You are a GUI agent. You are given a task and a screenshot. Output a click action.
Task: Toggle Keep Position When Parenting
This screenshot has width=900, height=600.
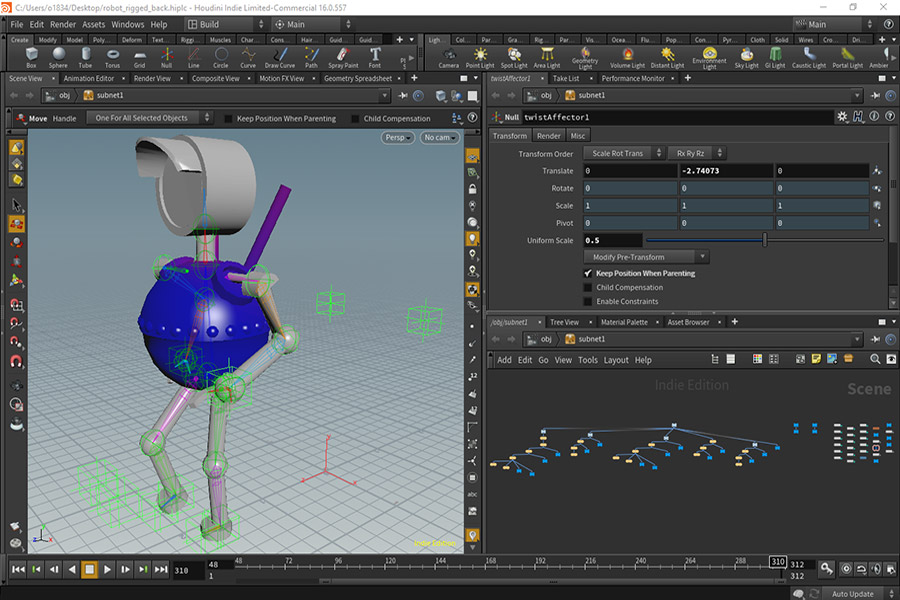click(587, 272)
